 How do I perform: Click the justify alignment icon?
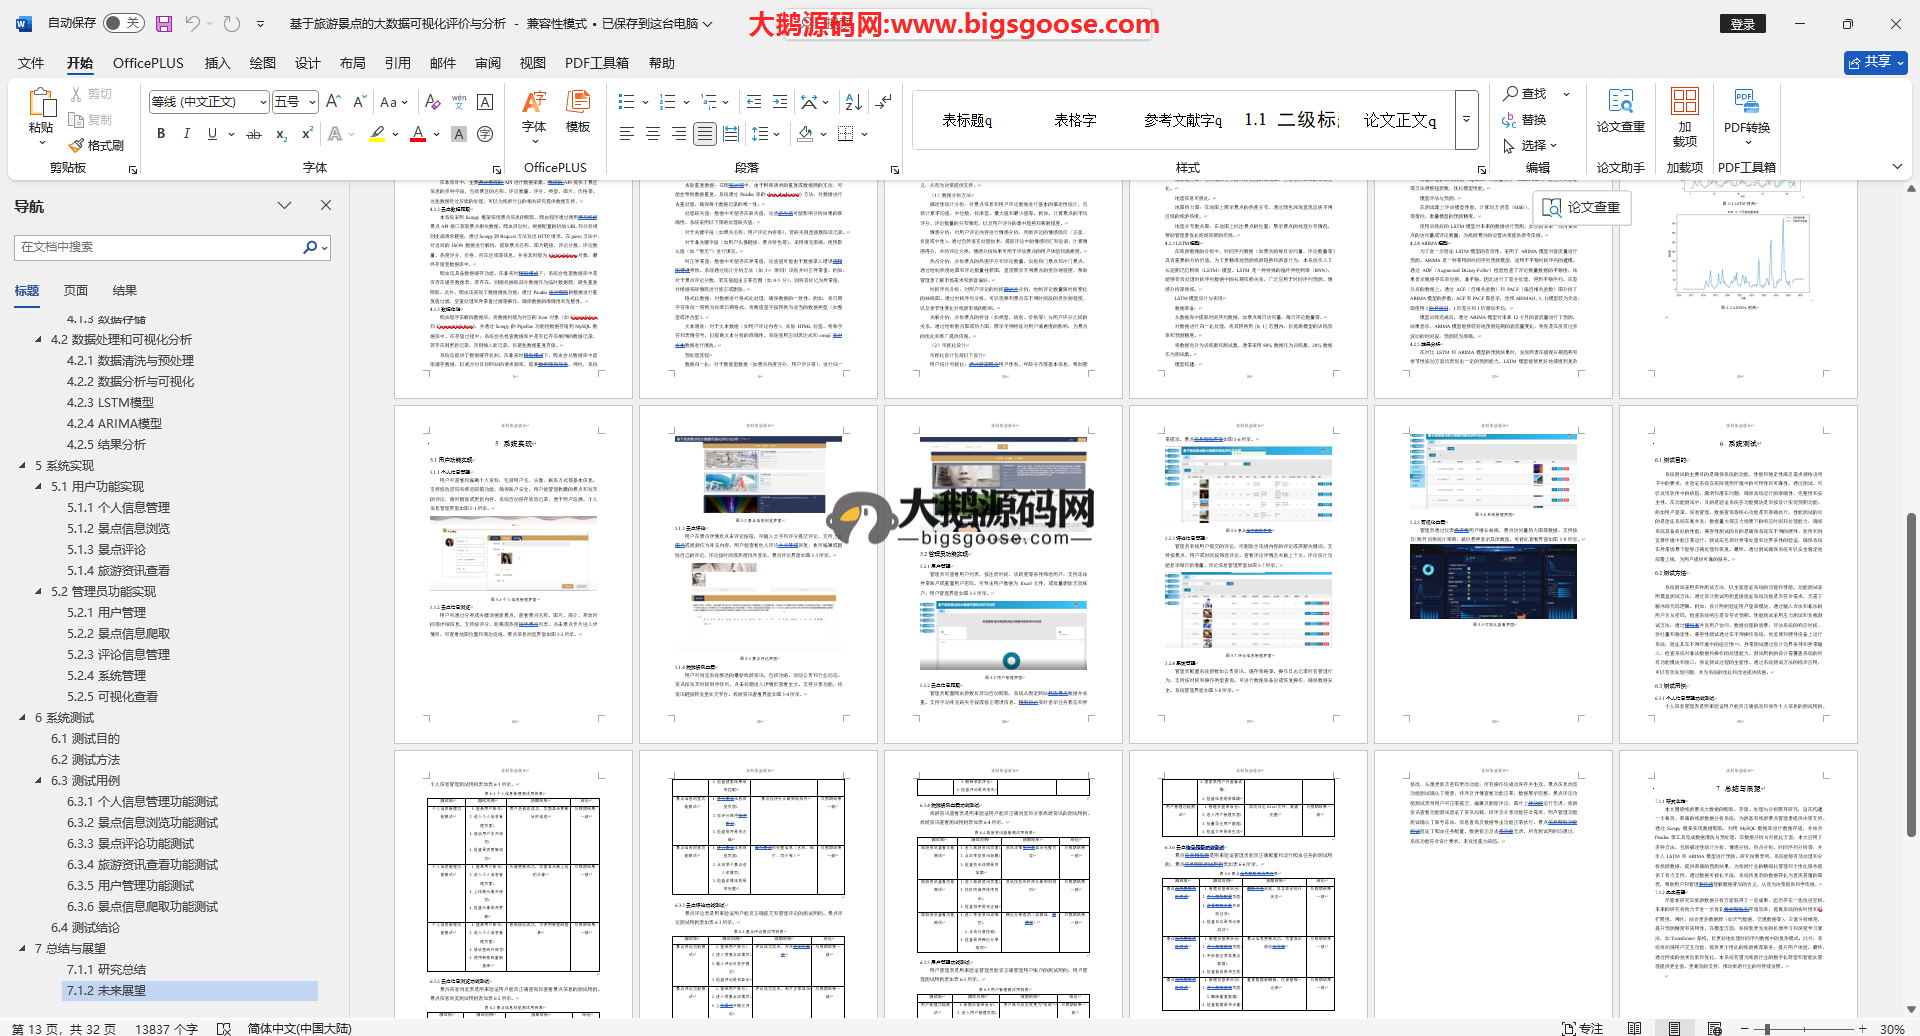[705, 134]
